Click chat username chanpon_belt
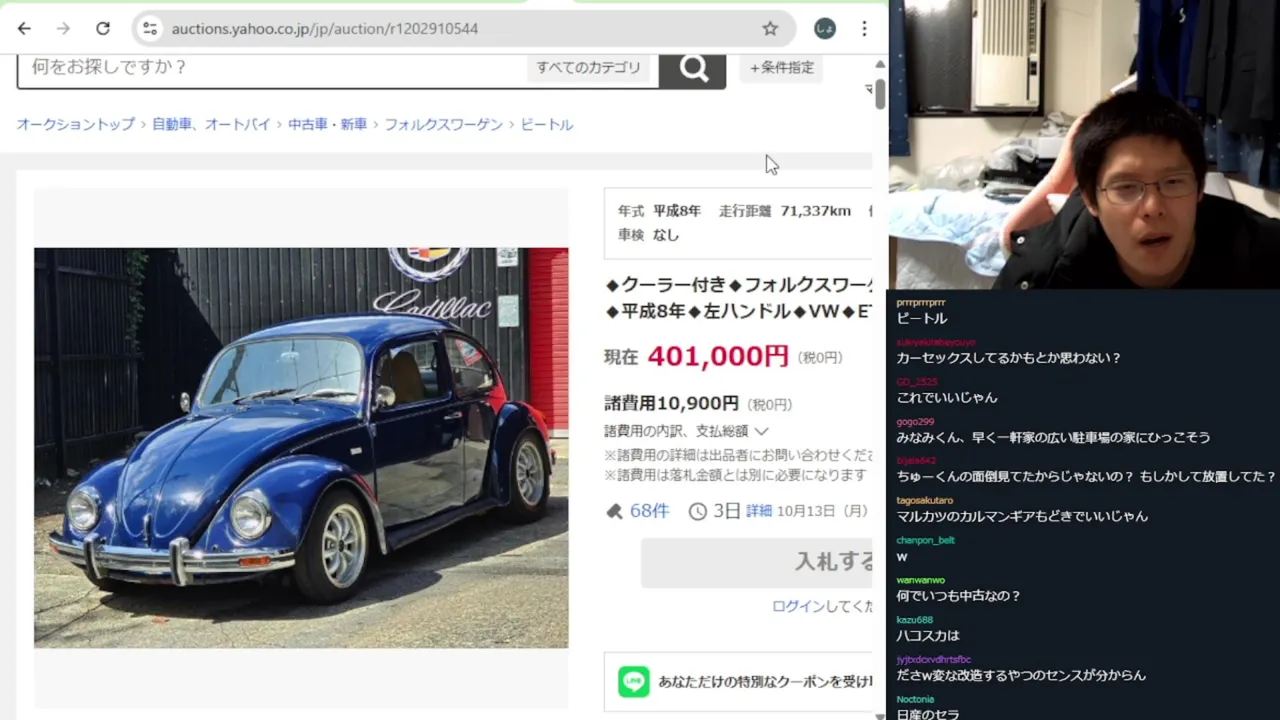This screenshot has height=720, width=1280. pyautogui.click(x=925, y=540)
